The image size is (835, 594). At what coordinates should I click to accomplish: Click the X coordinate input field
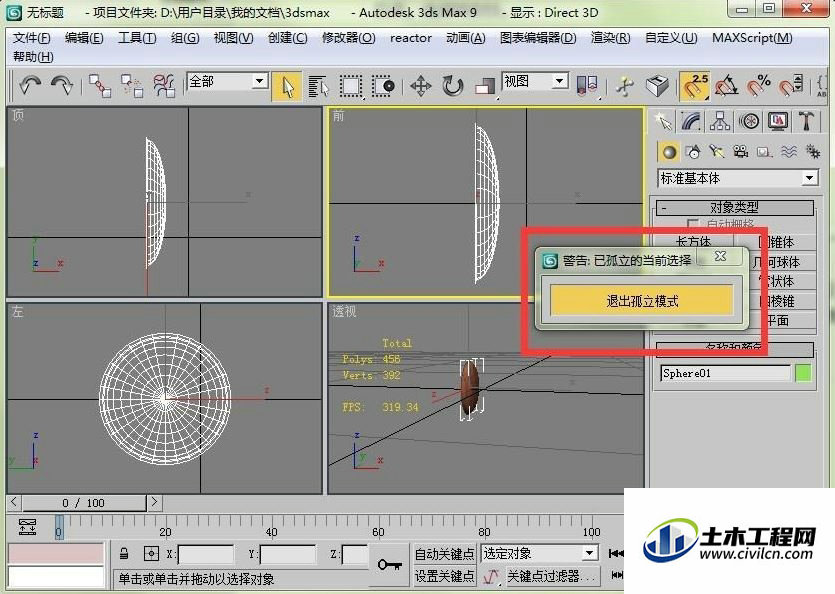(206, 554)
